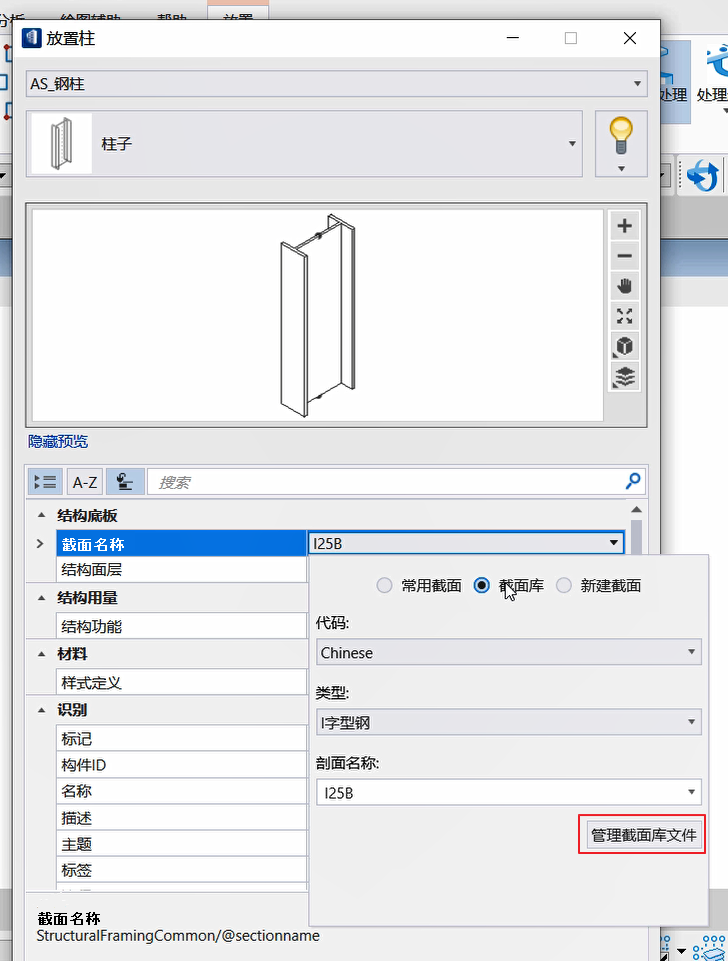Image resolution: width=728 pixels, height=961 pixels.
Task: Sort properties alphabetically with A-Z button
Action: click(x=85, y=482)
